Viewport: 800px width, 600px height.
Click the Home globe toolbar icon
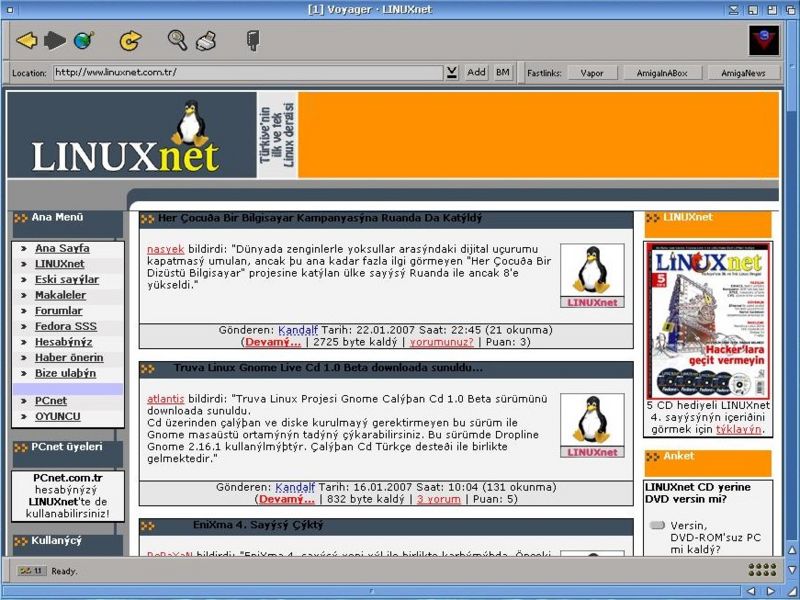[83, 41]
